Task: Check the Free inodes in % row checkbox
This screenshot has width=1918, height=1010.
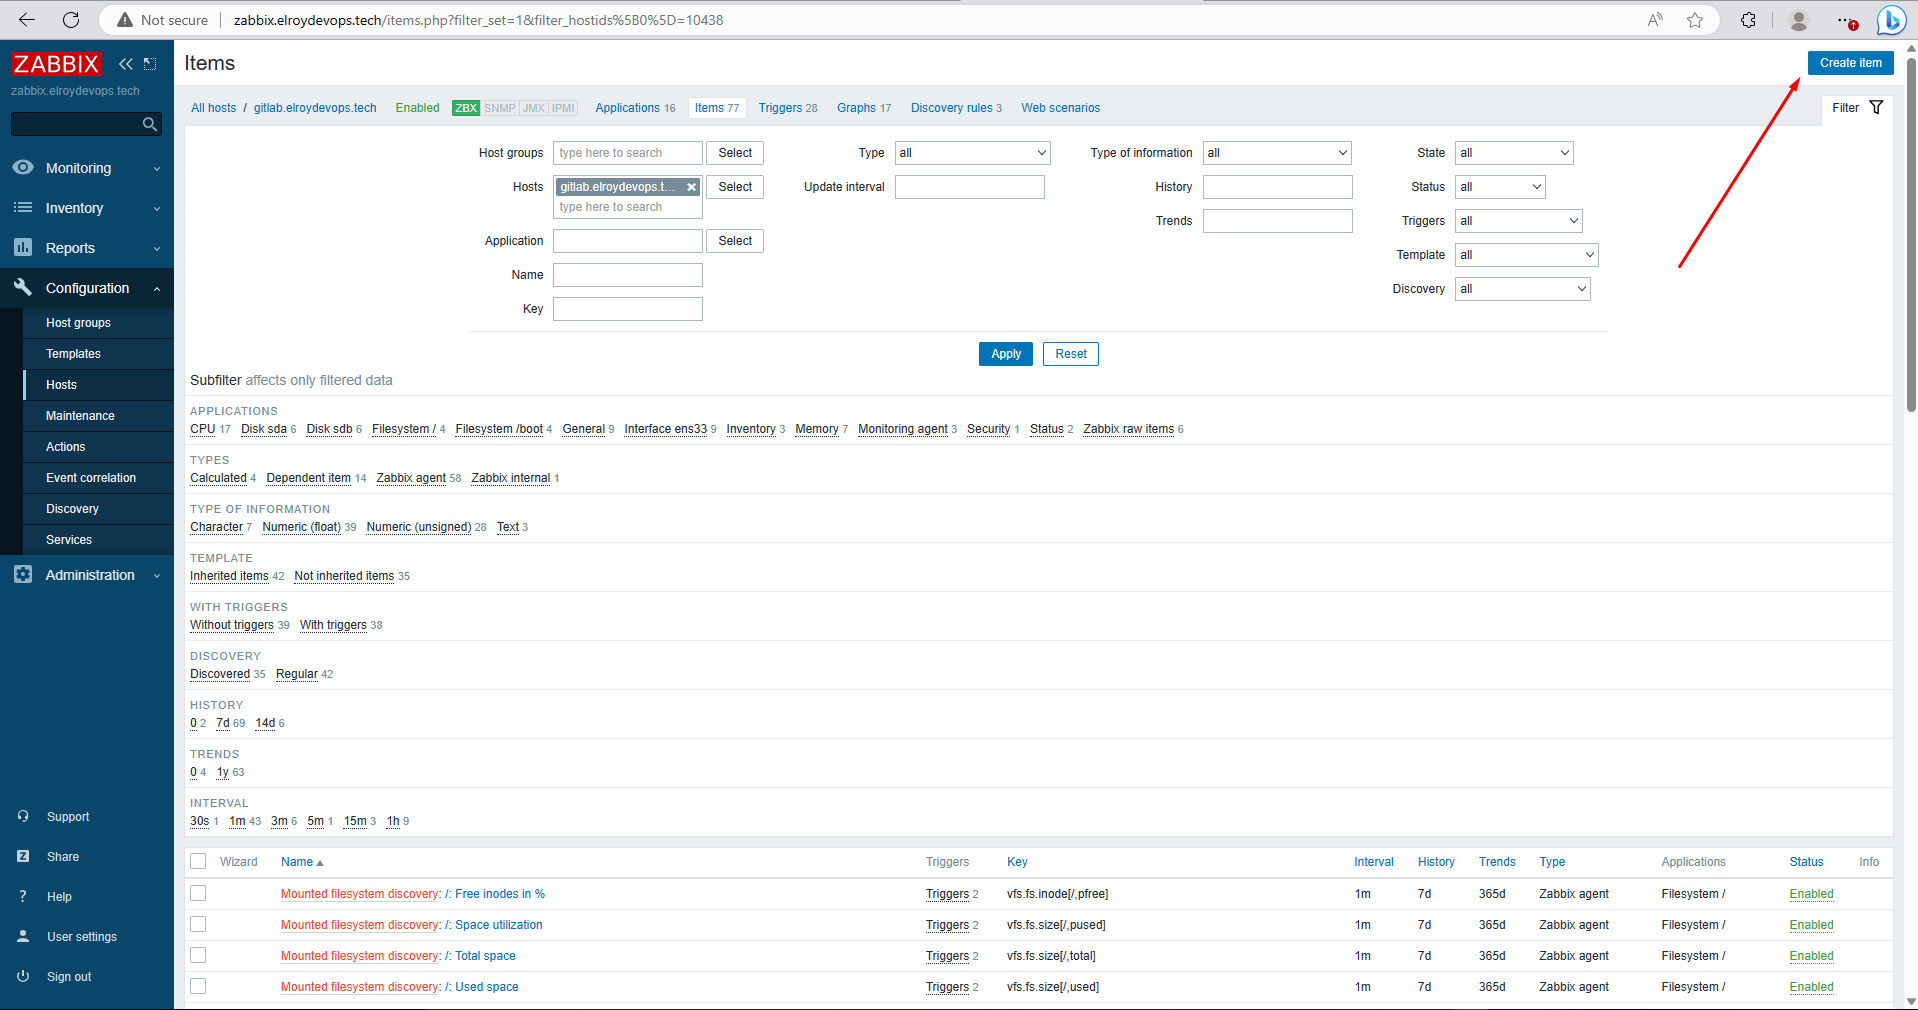Action: [x=198, y=894]
